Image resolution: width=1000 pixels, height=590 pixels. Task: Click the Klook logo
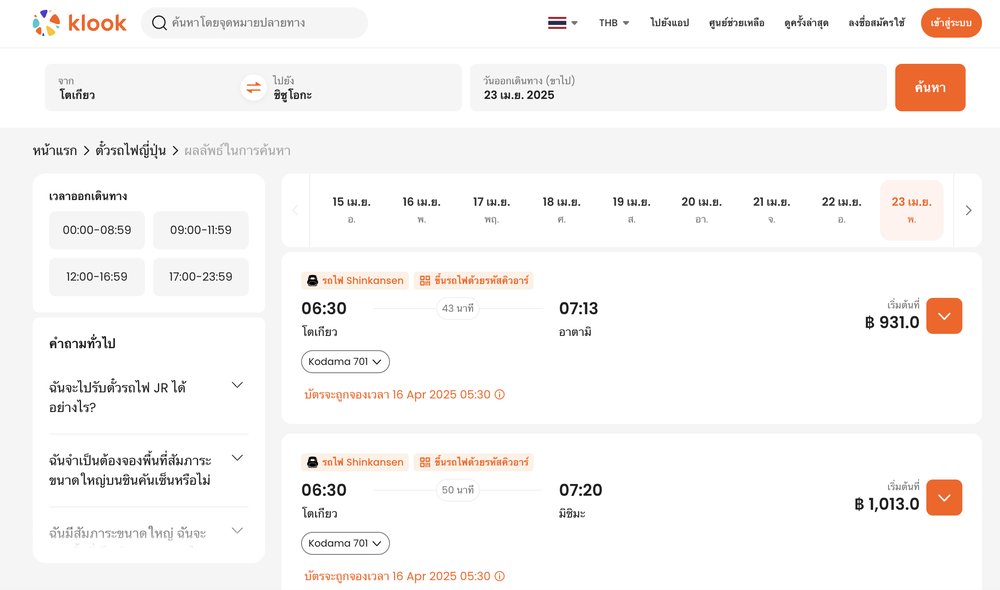point(79,22)
